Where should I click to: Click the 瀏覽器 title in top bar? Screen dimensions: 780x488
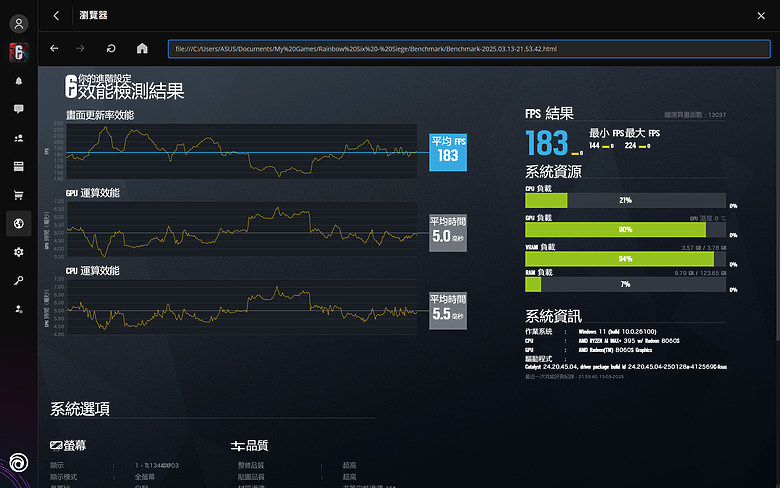(93, 15)
